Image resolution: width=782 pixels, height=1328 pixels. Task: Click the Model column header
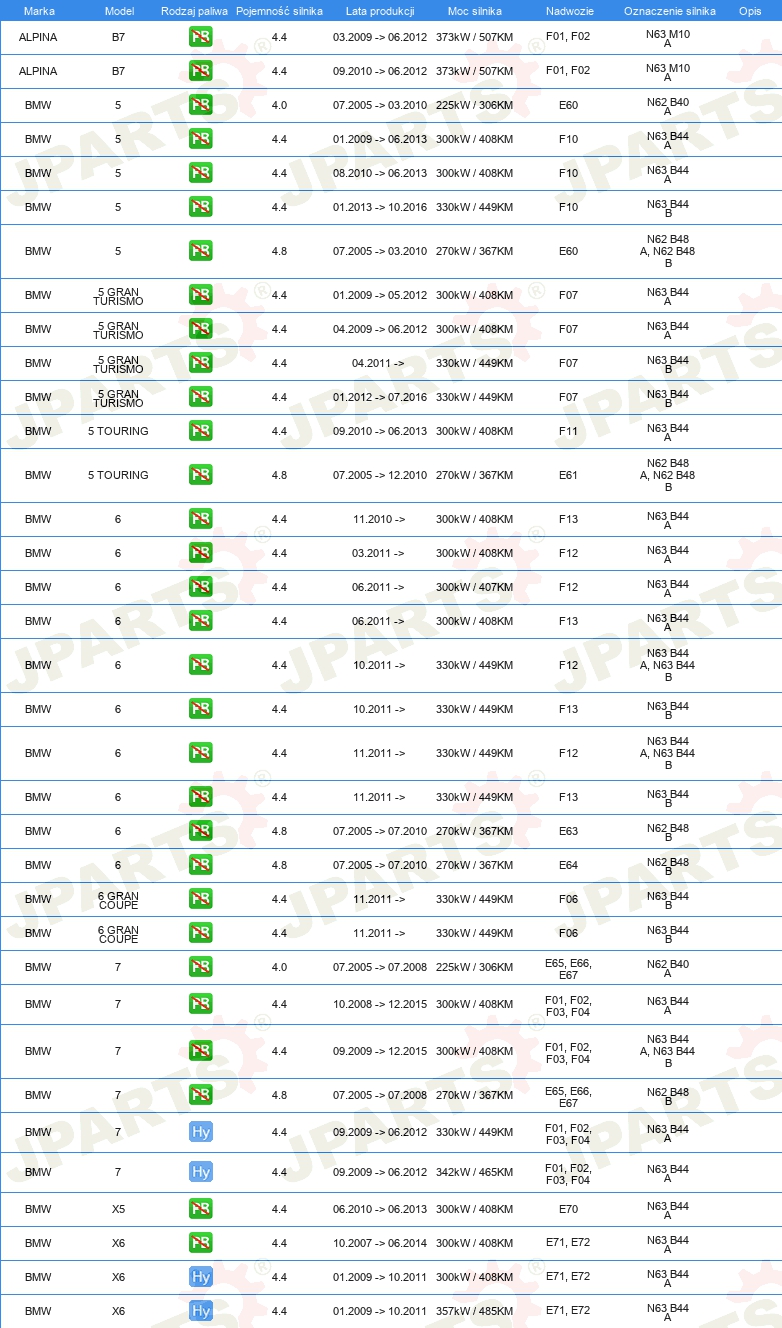coord(119,11)
